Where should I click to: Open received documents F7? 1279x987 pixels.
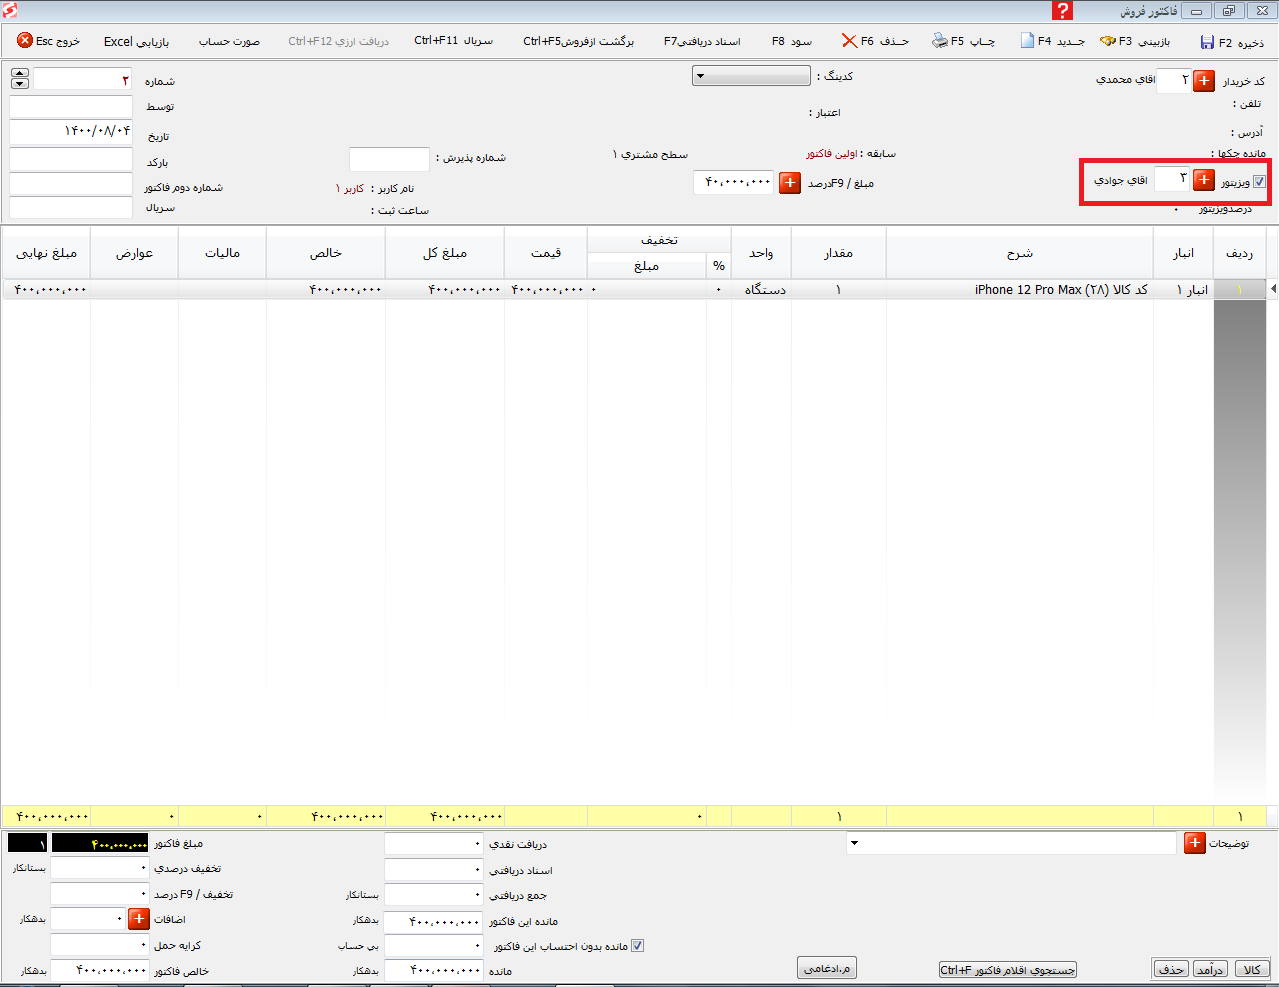tap(702, 41)
